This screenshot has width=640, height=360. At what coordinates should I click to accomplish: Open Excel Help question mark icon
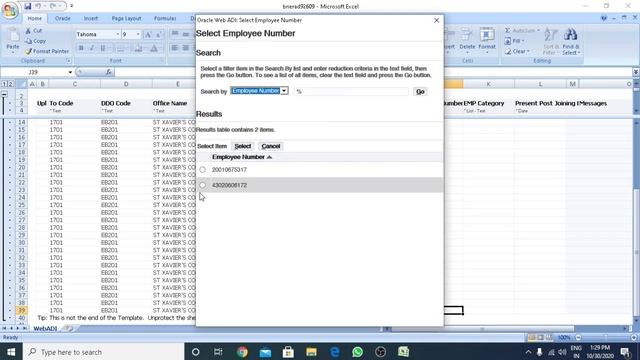click(604, 18)
